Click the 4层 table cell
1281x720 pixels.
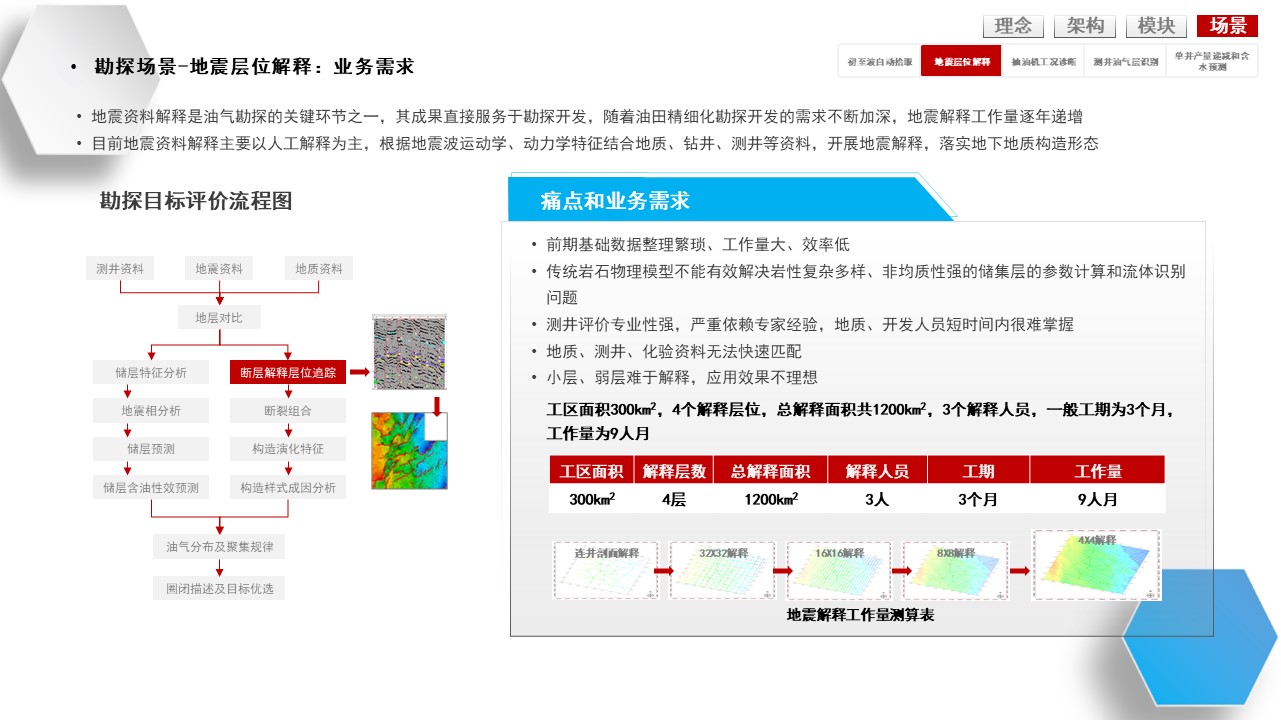674,499
